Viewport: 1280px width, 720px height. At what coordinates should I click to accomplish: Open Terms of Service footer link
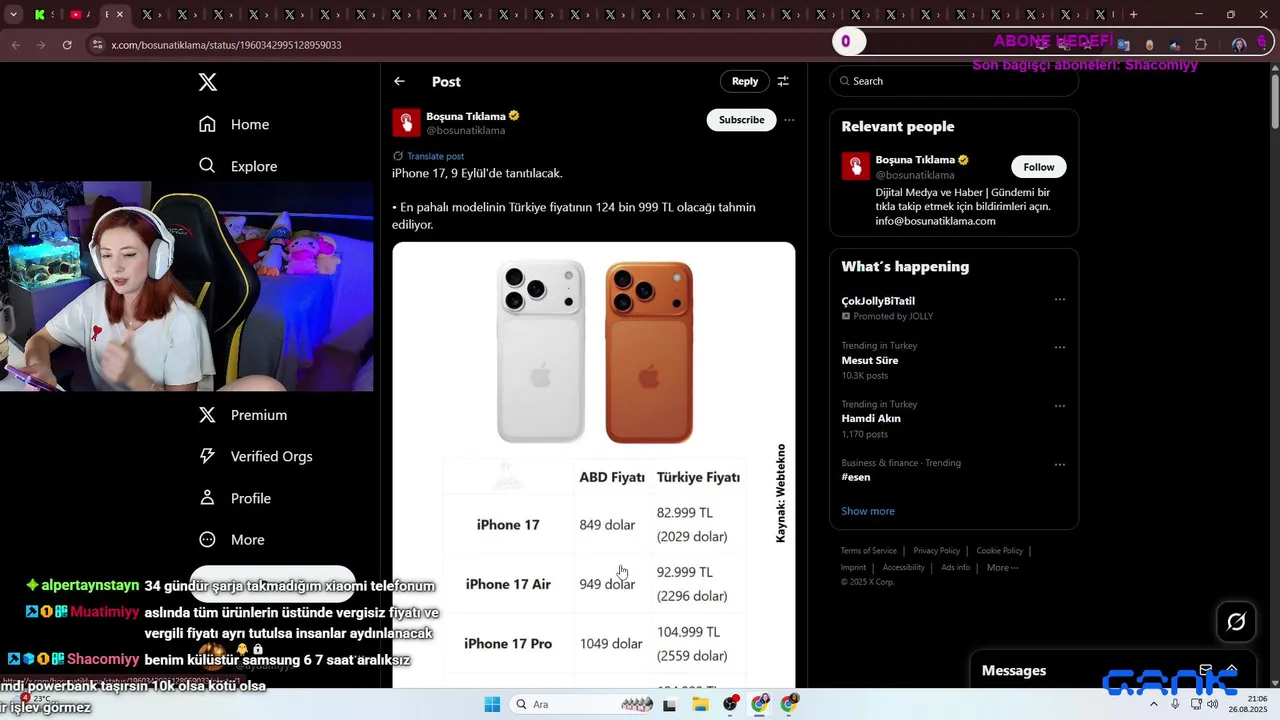tap(868, 551)
